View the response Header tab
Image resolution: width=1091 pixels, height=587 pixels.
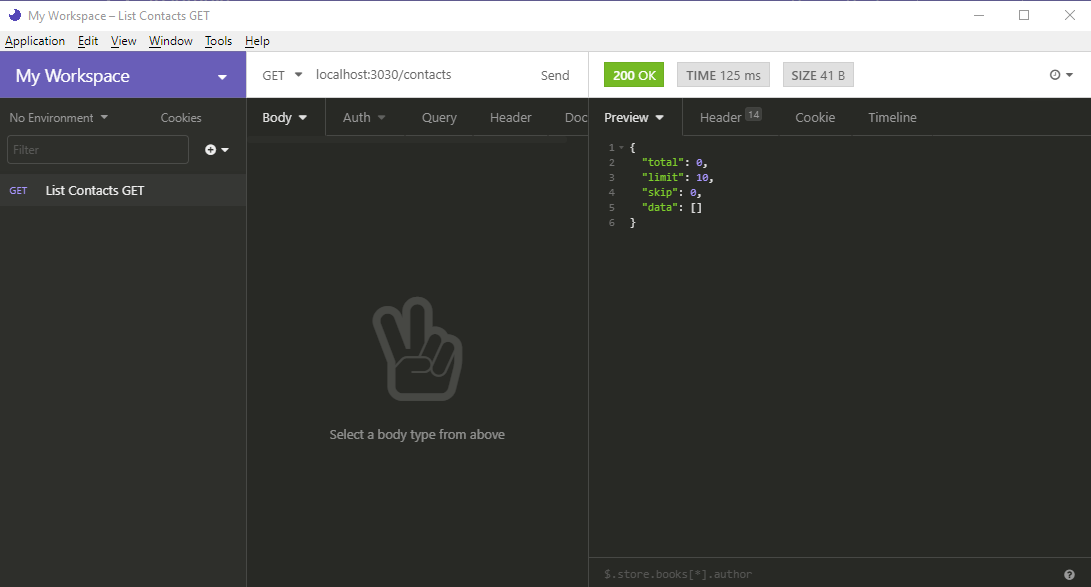pyautogui.click(x=720, y=117)
